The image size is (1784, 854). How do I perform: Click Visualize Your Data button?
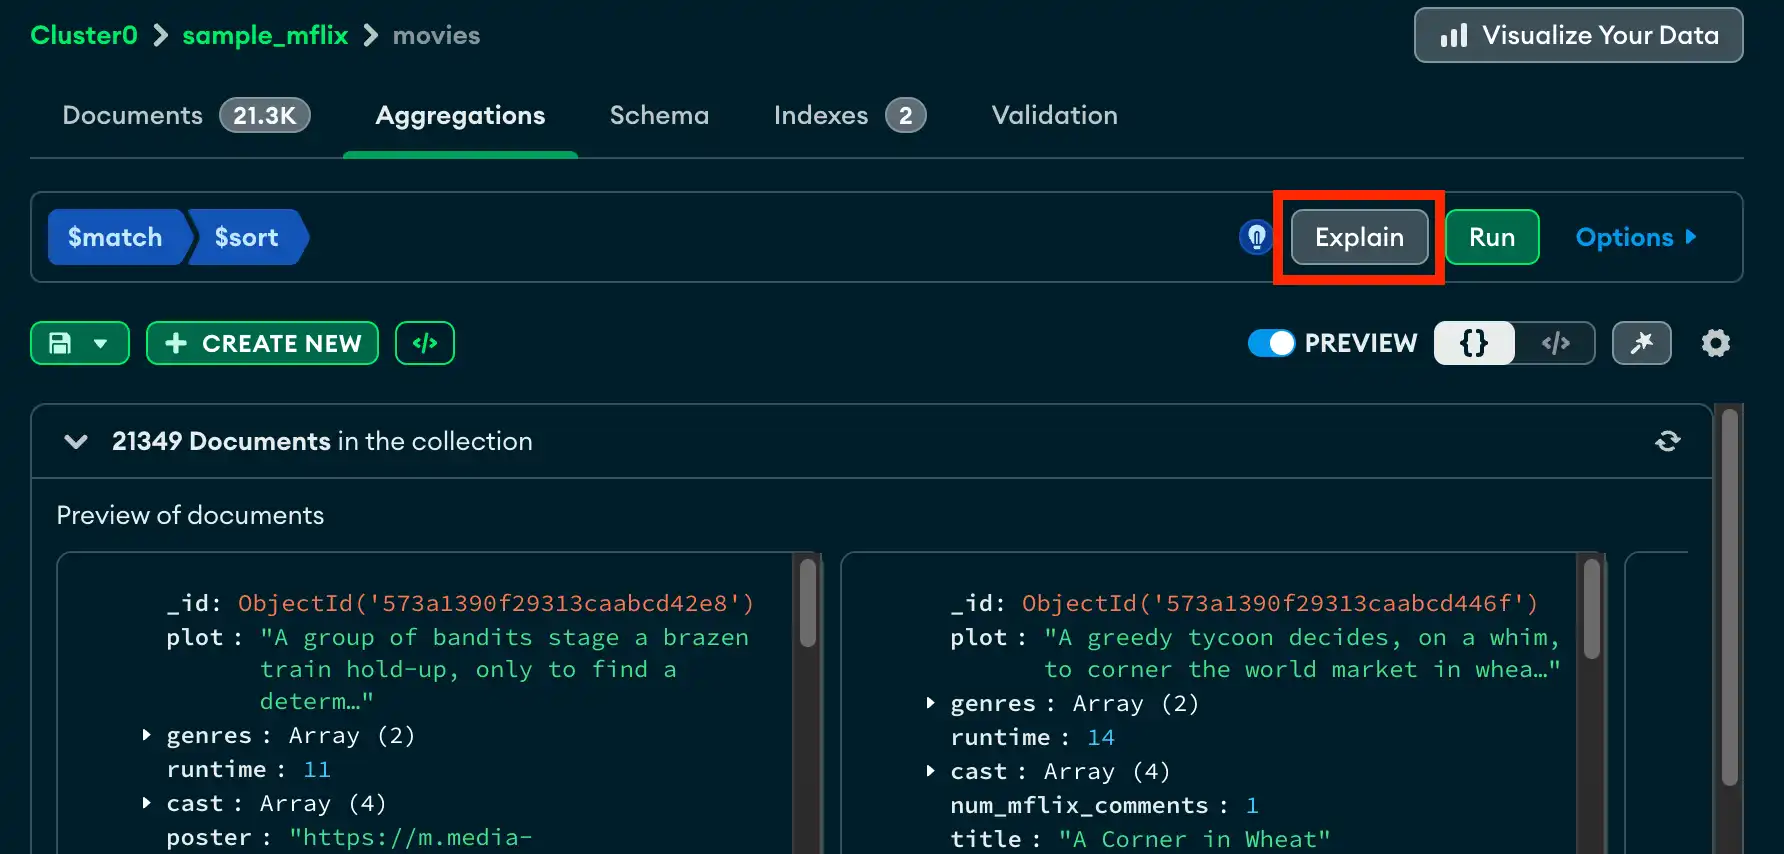(1578, 35)
